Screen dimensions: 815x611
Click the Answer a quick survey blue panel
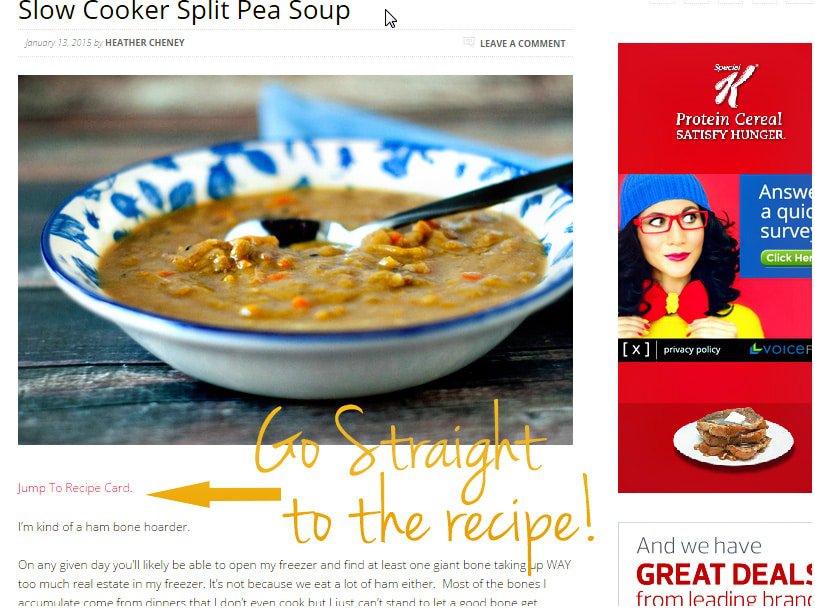[776, 226]
